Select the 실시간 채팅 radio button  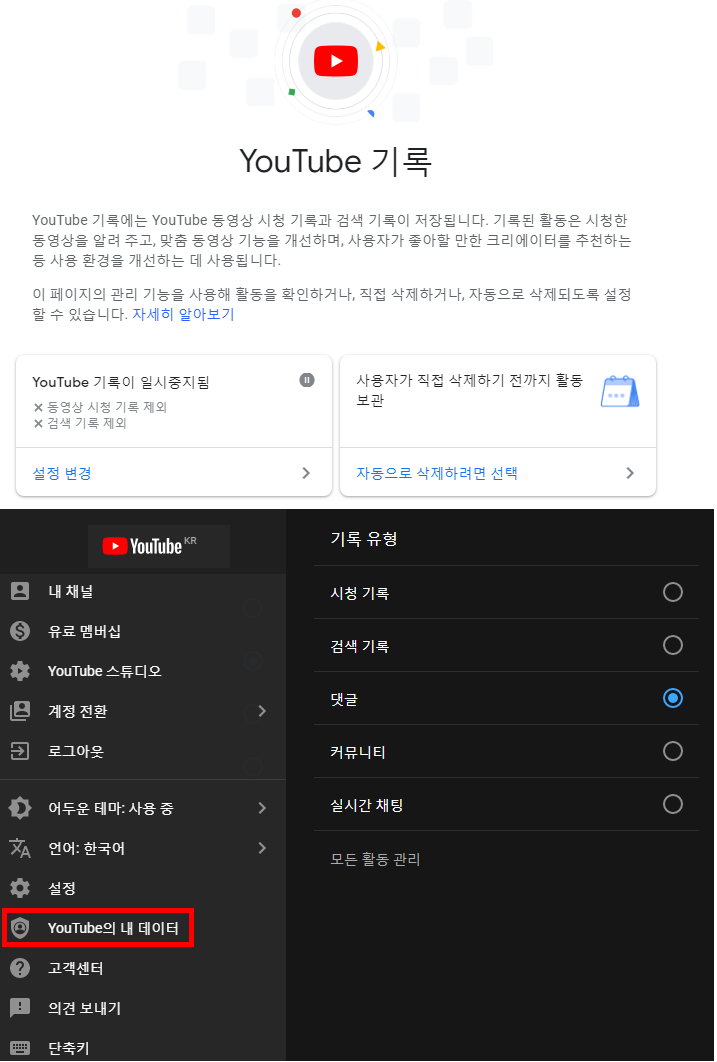(x=672, y=804)
